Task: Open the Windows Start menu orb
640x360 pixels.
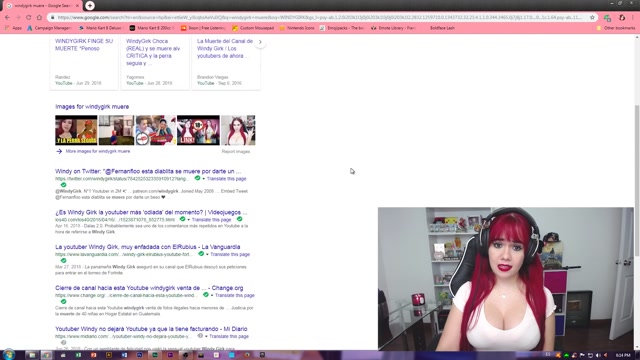Action: pyautogui.click(x=9, y=355)
